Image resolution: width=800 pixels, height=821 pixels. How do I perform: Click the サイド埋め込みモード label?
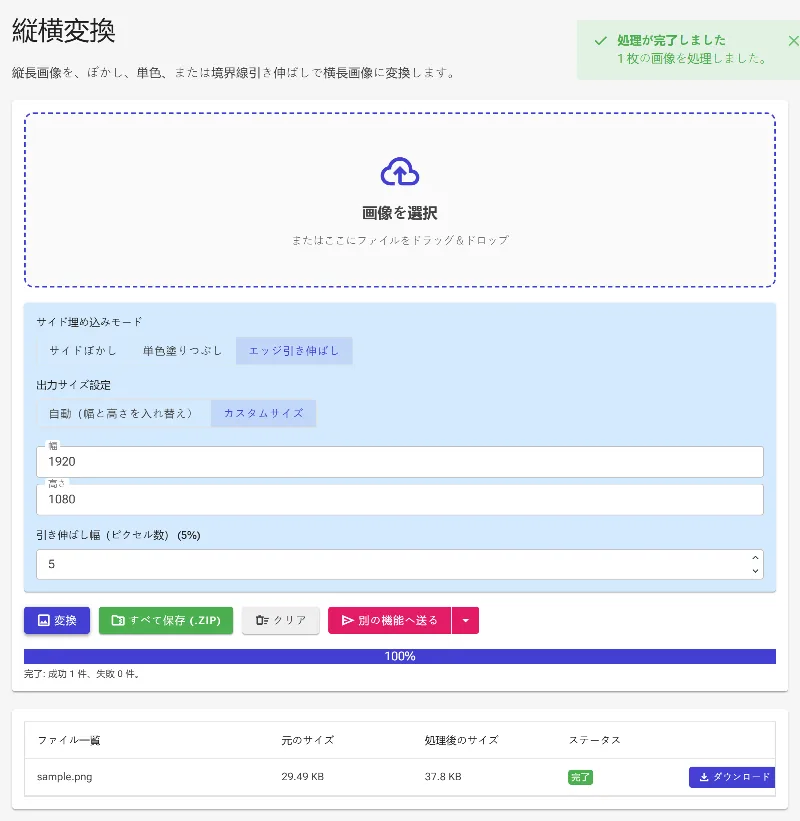click(x=89, y=322)
